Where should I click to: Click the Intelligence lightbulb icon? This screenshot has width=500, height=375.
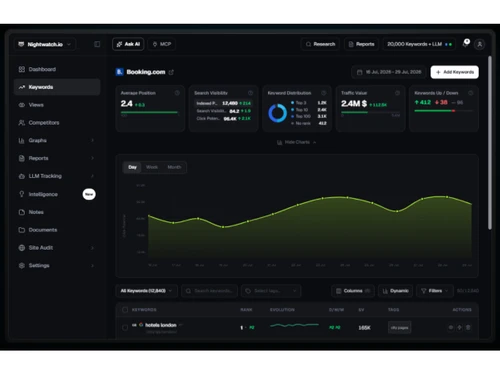(x=22, y=194)
